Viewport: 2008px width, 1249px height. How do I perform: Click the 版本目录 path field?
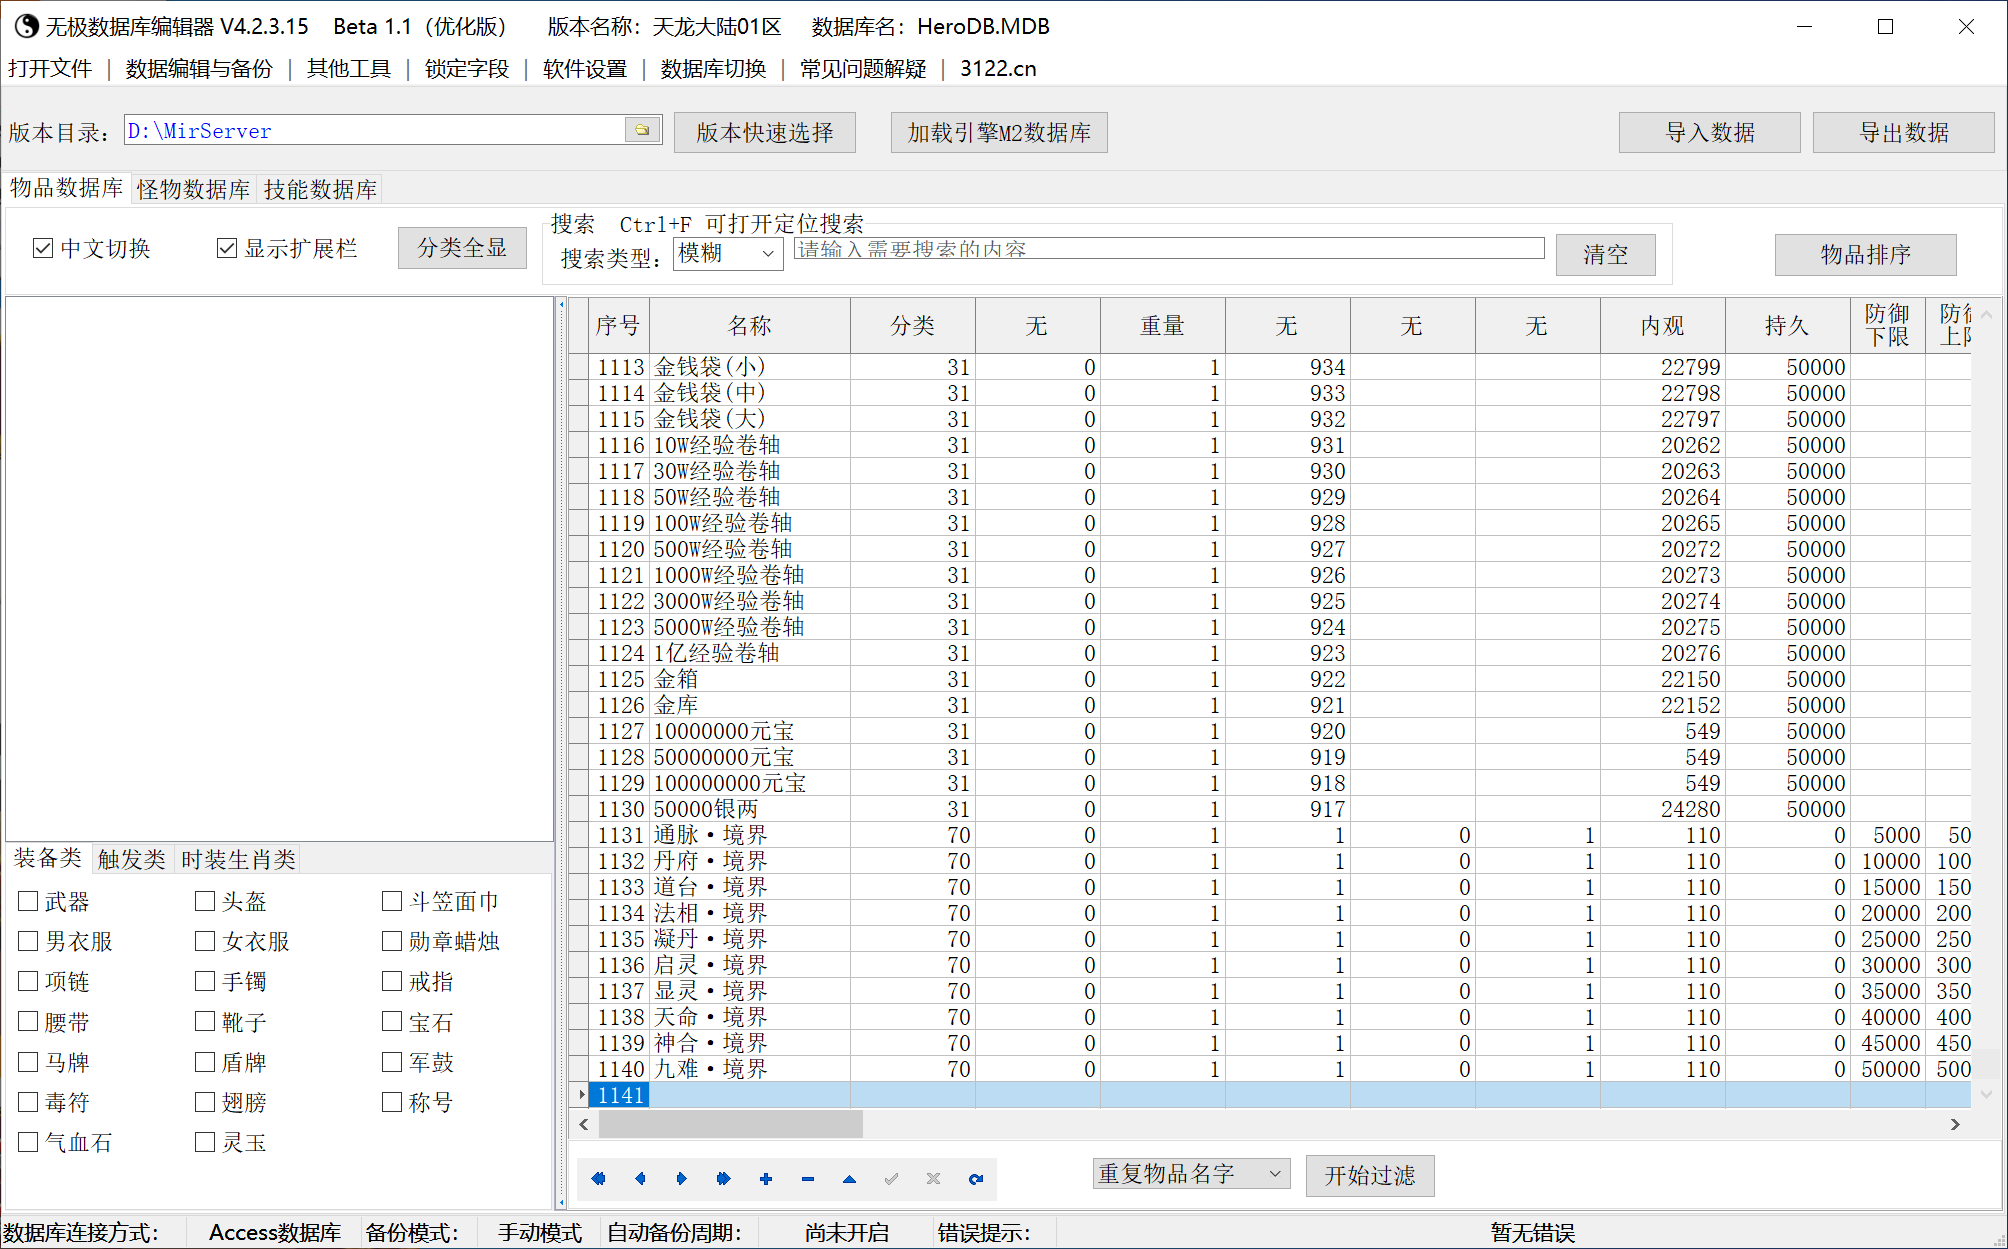(375, 130)
